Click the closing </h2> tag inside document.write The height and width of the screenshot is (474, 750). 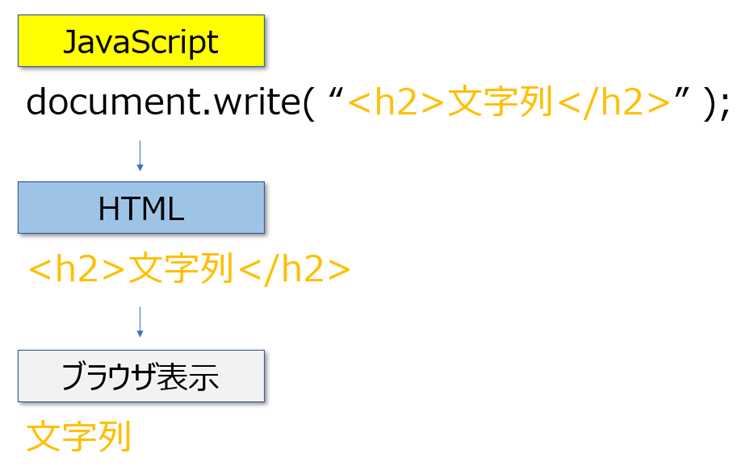pyautogui.click(x=614, y=103)
